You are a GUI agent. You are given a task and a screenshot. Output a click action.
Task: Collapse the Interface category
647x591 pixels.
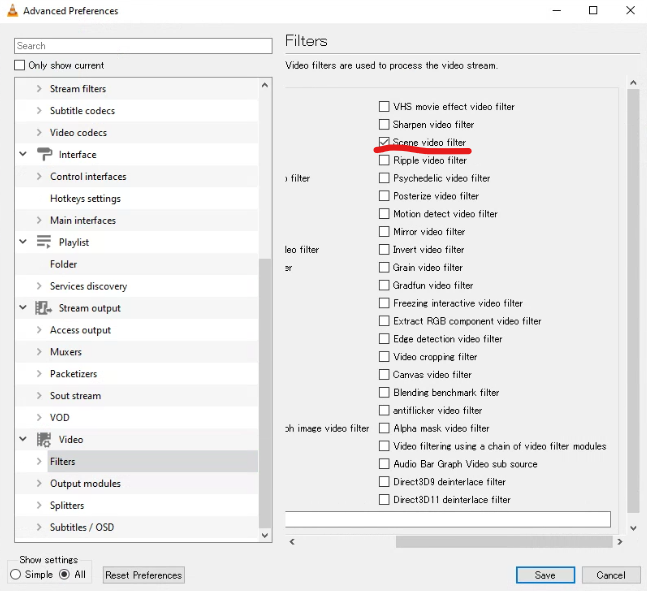pos(23,154)
